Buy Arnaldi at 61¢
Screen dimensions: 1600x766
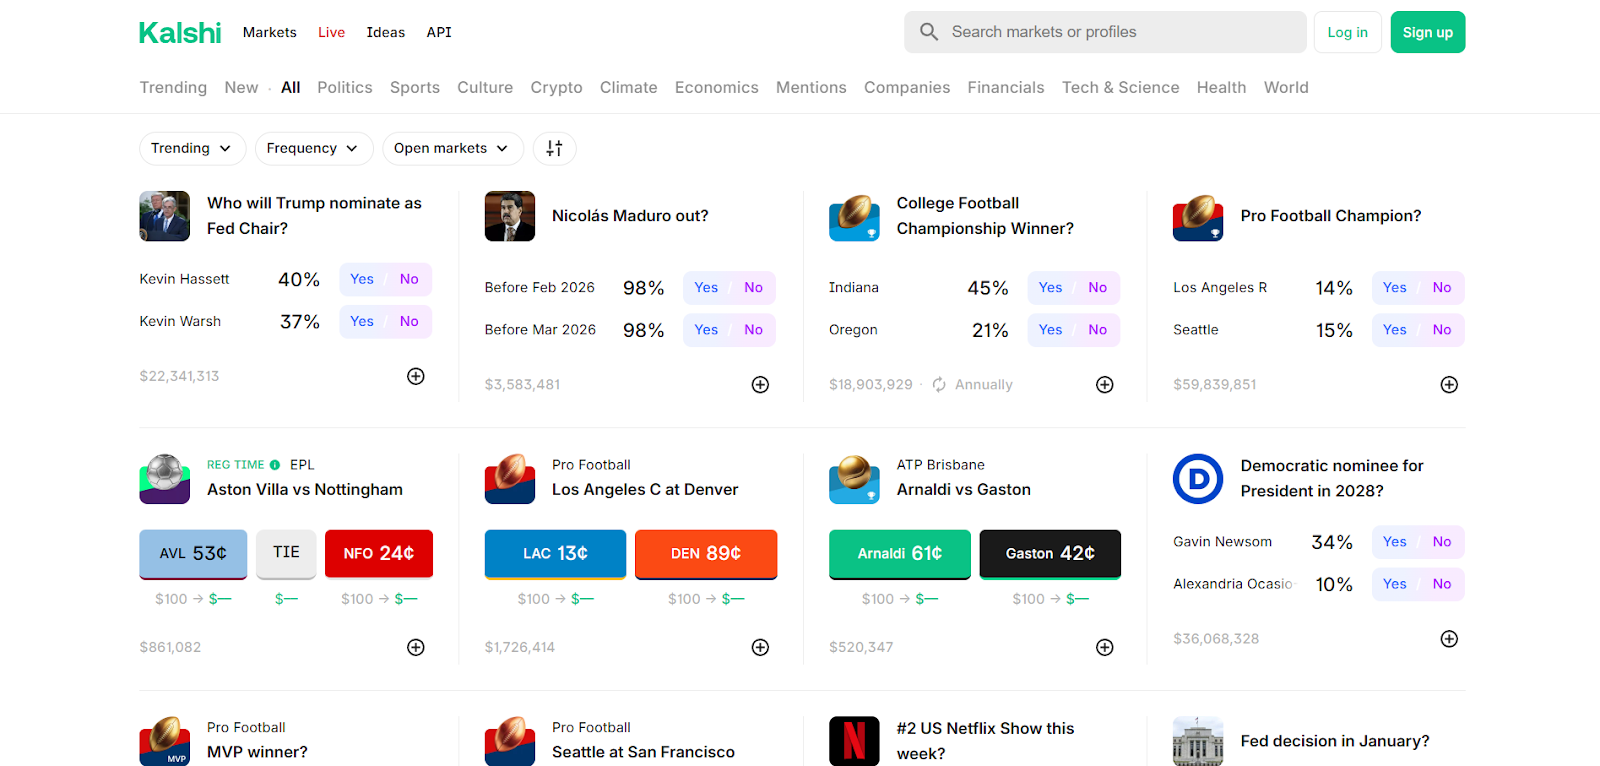coord(900,554)
